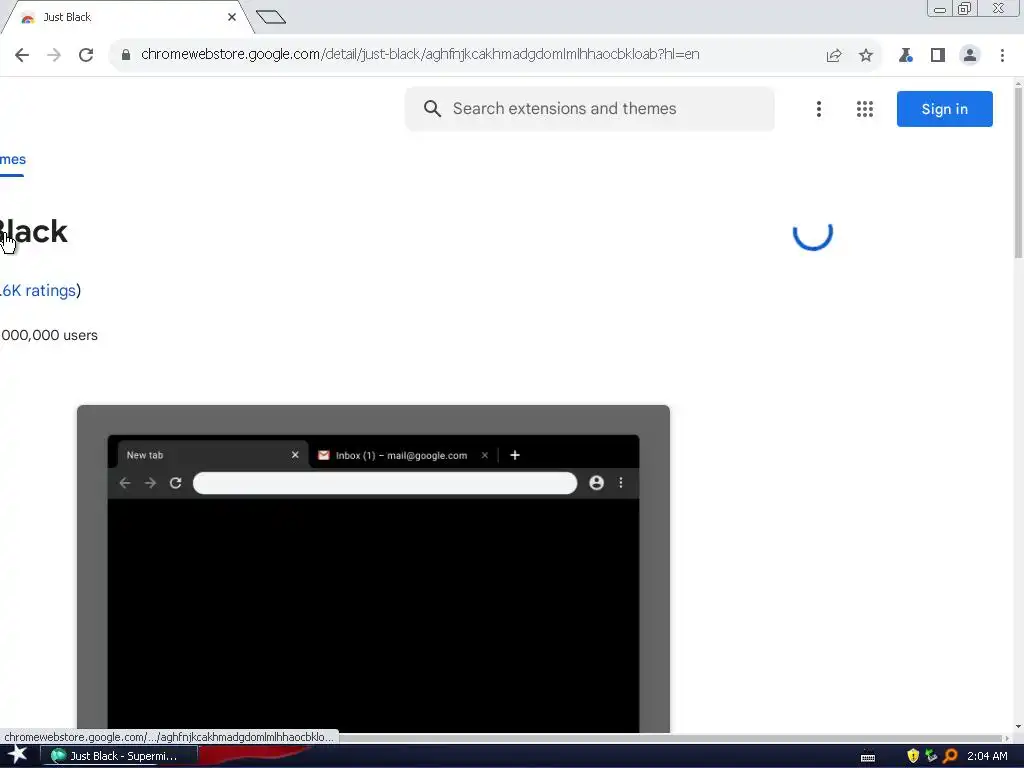The height and width of the screenshot is (768, 1024).
Task: Click the horizontal page scrollbar
Action: pos(671,738)
